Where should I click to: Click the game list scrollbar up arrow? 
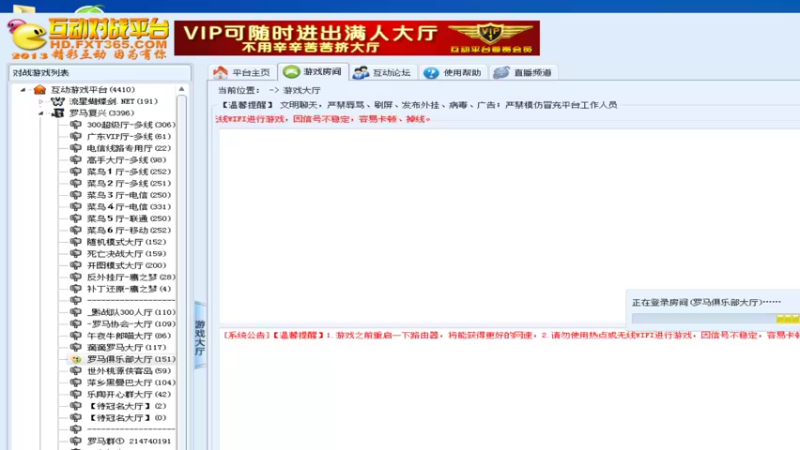click(182, 89)
